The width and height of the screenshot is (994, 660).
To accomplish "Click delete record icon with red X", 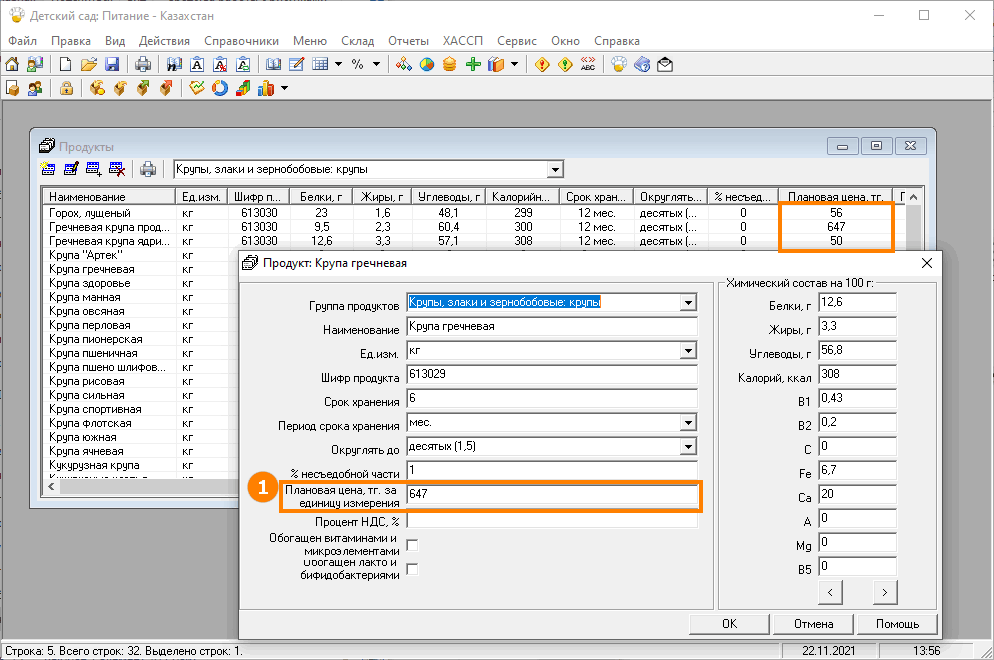I will click(x=117, y=169).
